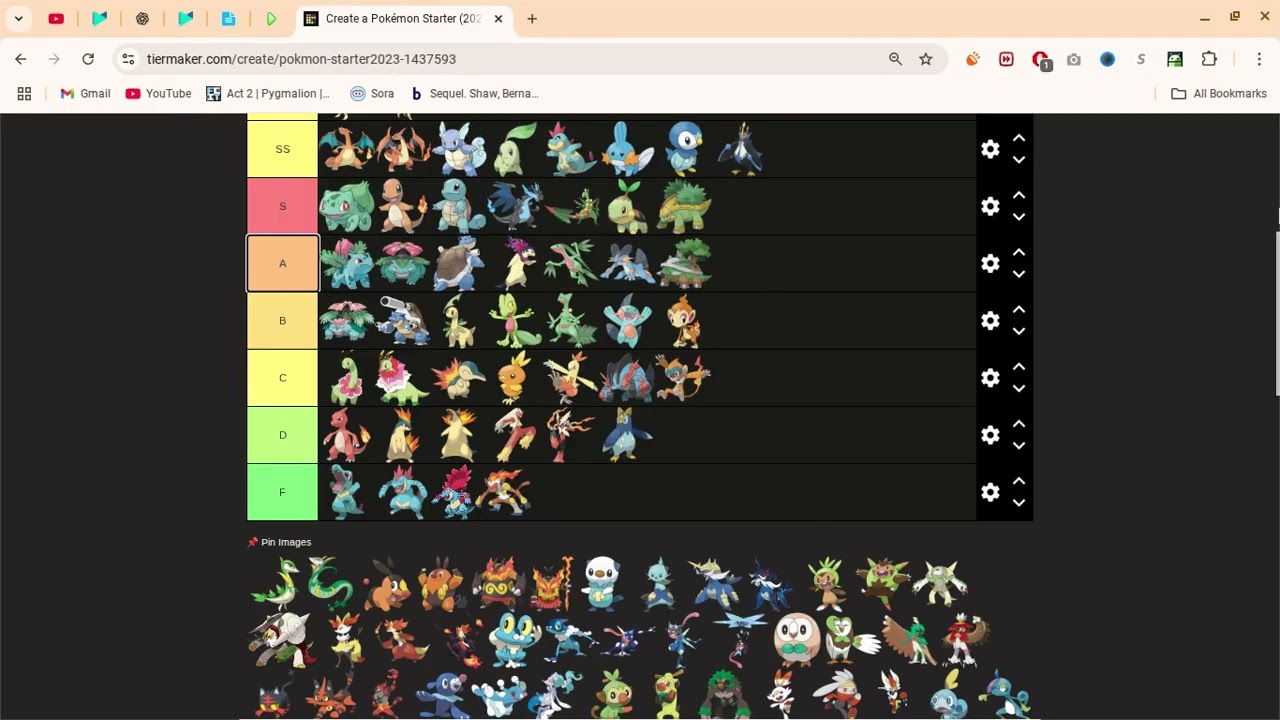Pick Oshawott from the unranked image pool
Viewport: 1280px width, 720px height.
pos(602,583)
